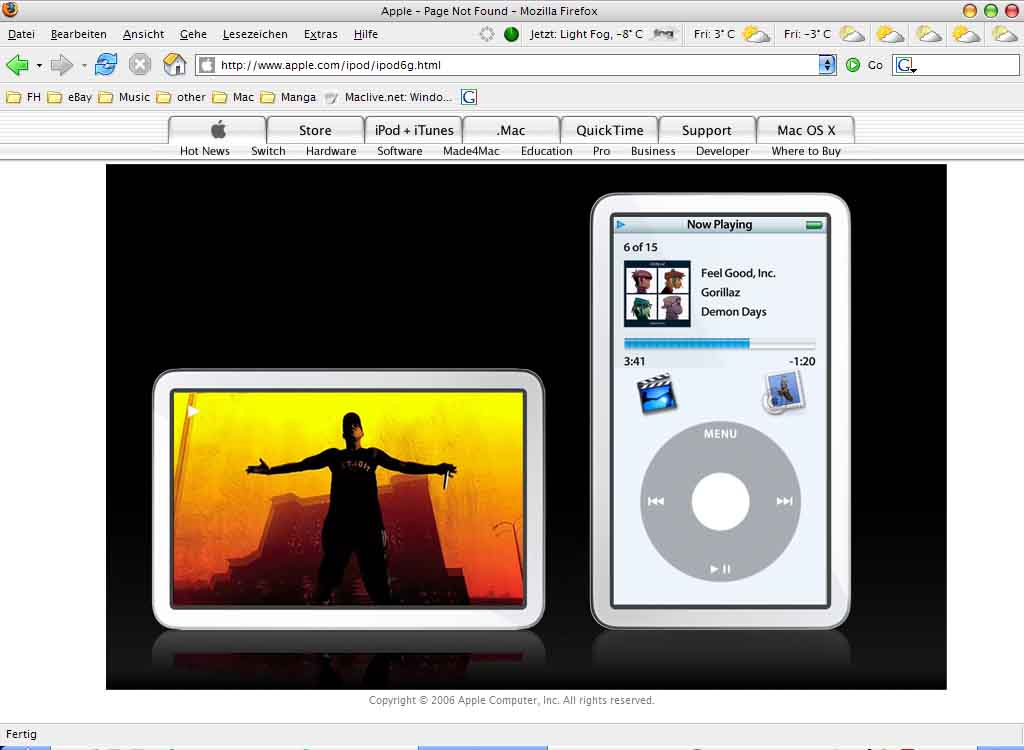Click the green status globe icon
Viewport: 1024px width, 750px height.
tap(511, 34)
